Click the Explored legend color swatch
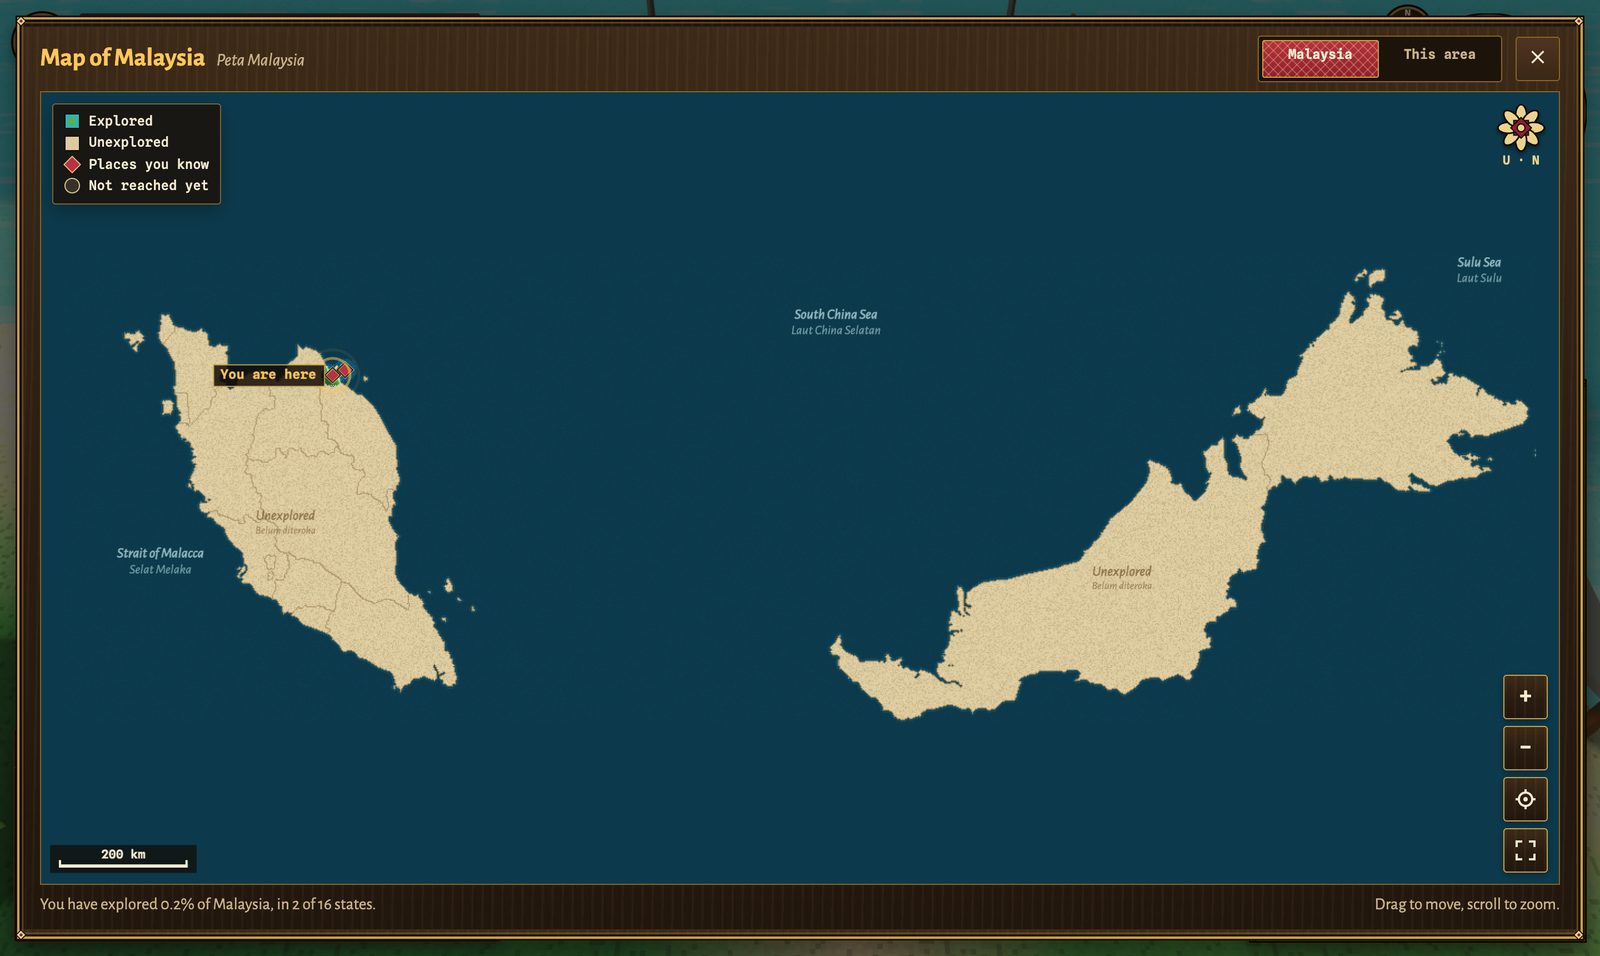 pos(72,121)
